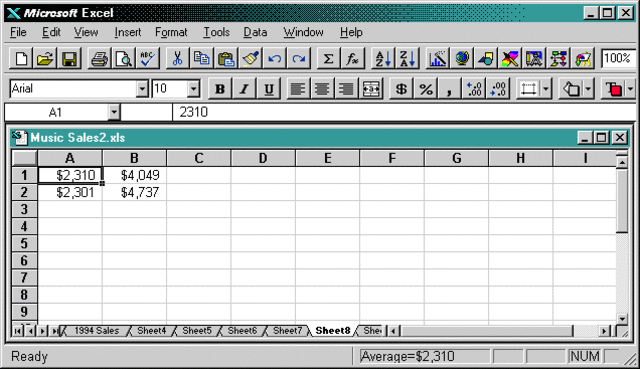Open the View menu
The width and height of the screenshot is (640, 369).
point(86,32)
